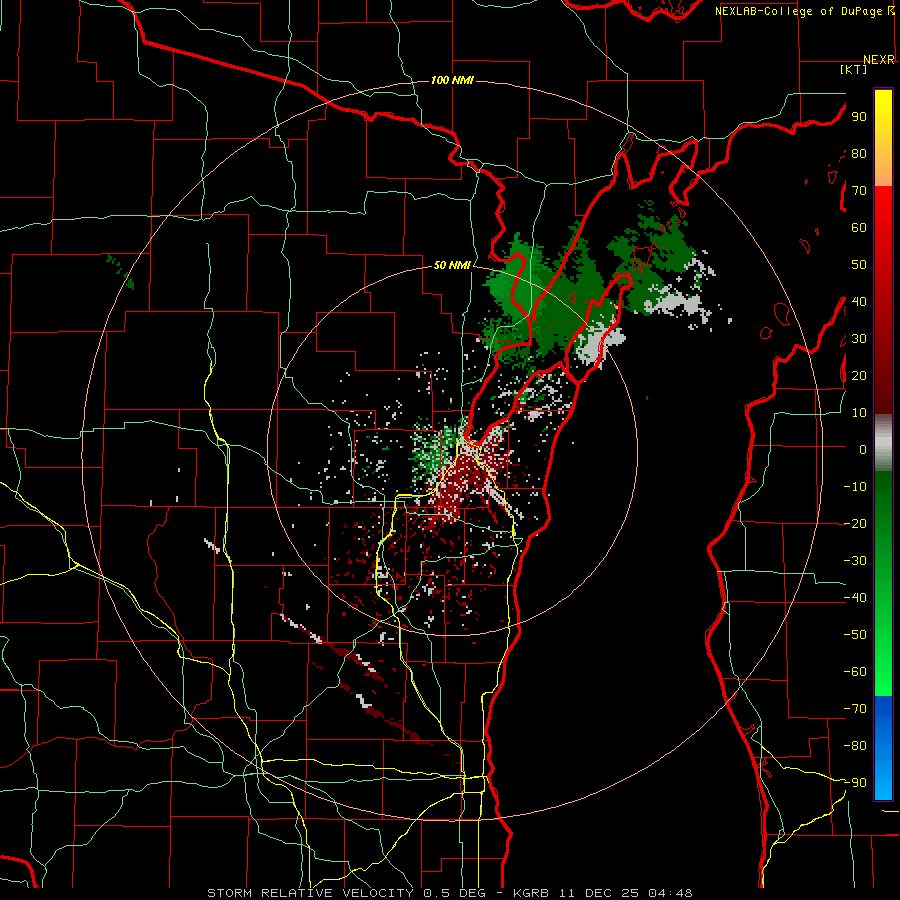Click the -90 value on velocity scale
Viewport: 900px width, 900px height.
(855, 783)
